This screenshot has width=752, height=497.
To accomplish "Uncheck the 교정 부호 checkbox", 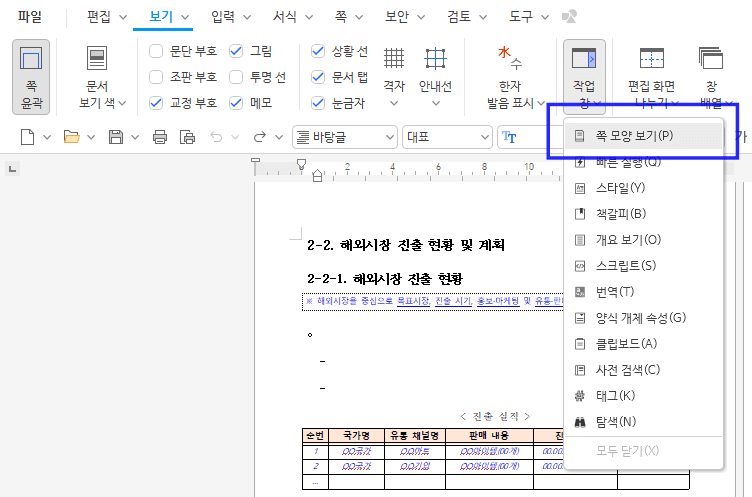I will click(156, 103).
